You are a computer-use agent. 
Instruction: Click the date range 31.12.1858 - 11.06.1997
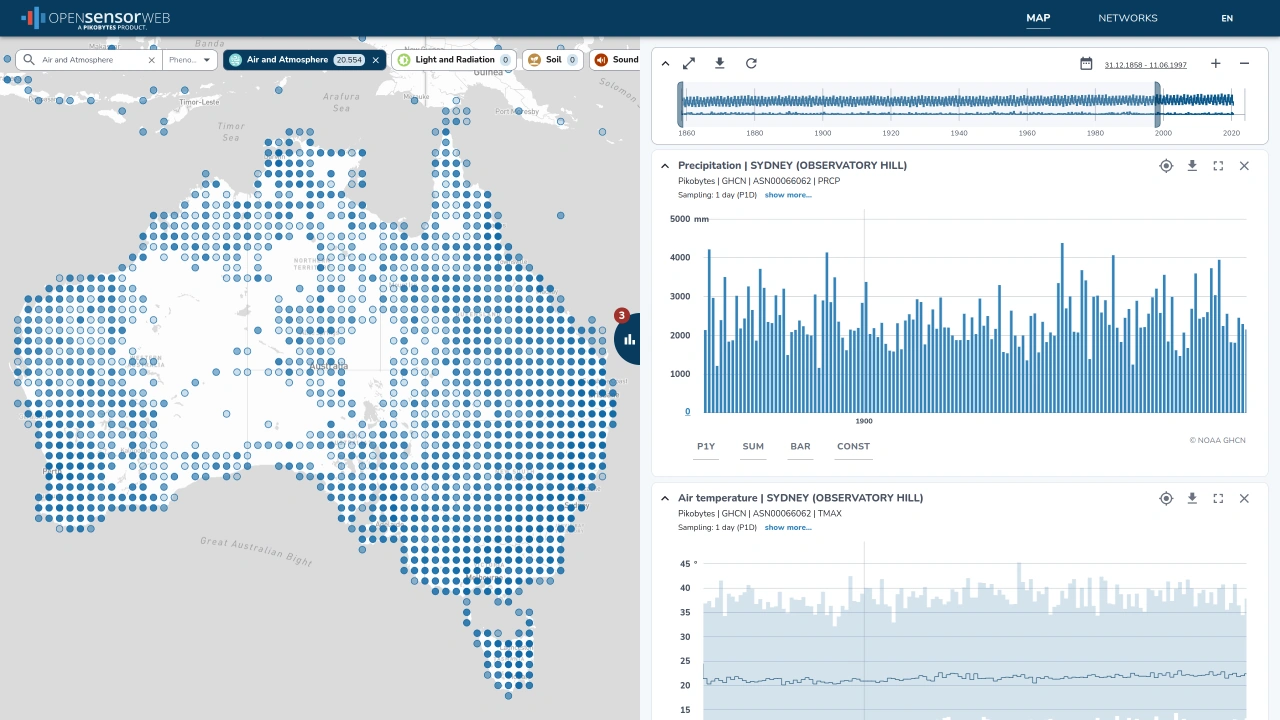click(1145, 64)
